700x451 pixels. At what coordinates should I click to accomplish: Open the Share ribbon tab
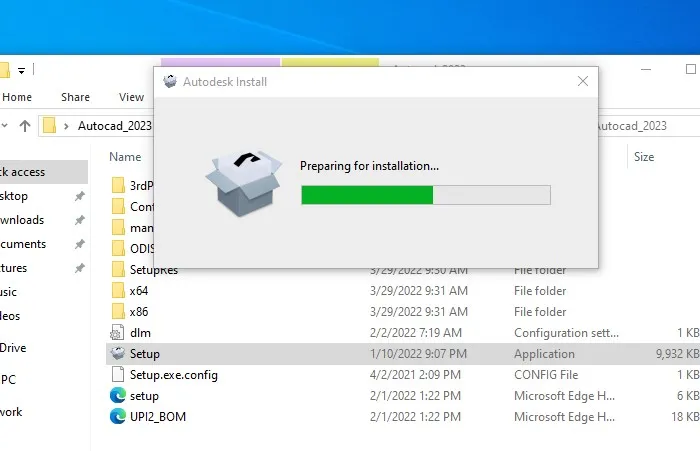click(75, 97)
